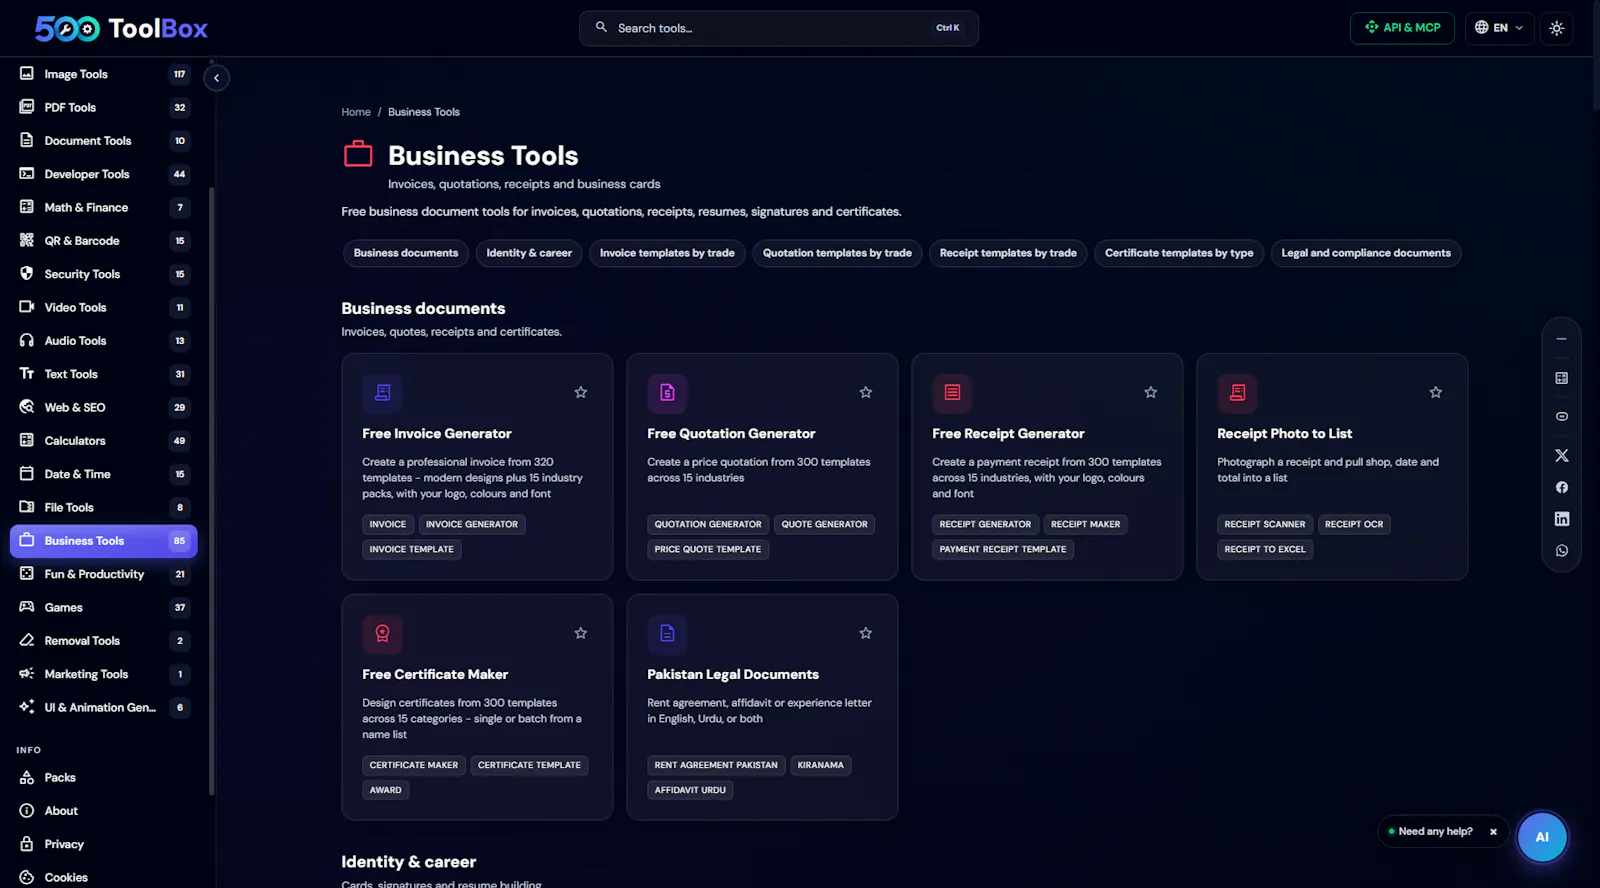Share on WhatsApp via floating panel

tap(1562, 551)
